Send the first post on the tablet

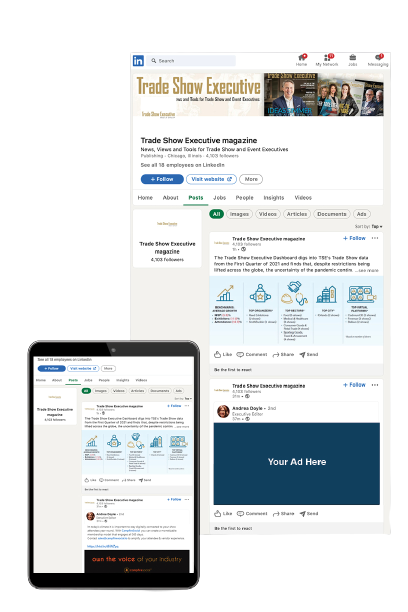[144, 480]
